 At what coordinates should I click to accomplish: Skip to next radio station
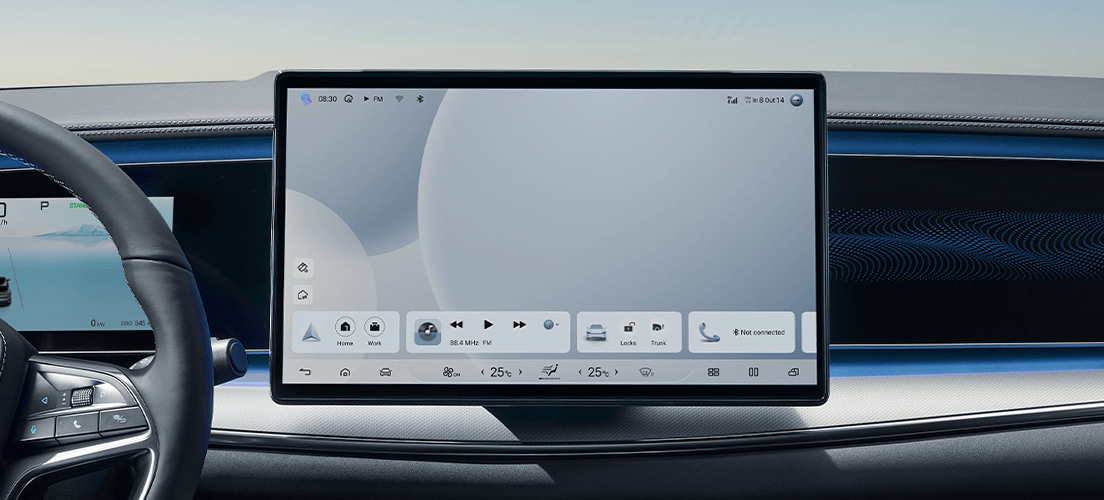(519, 325)
